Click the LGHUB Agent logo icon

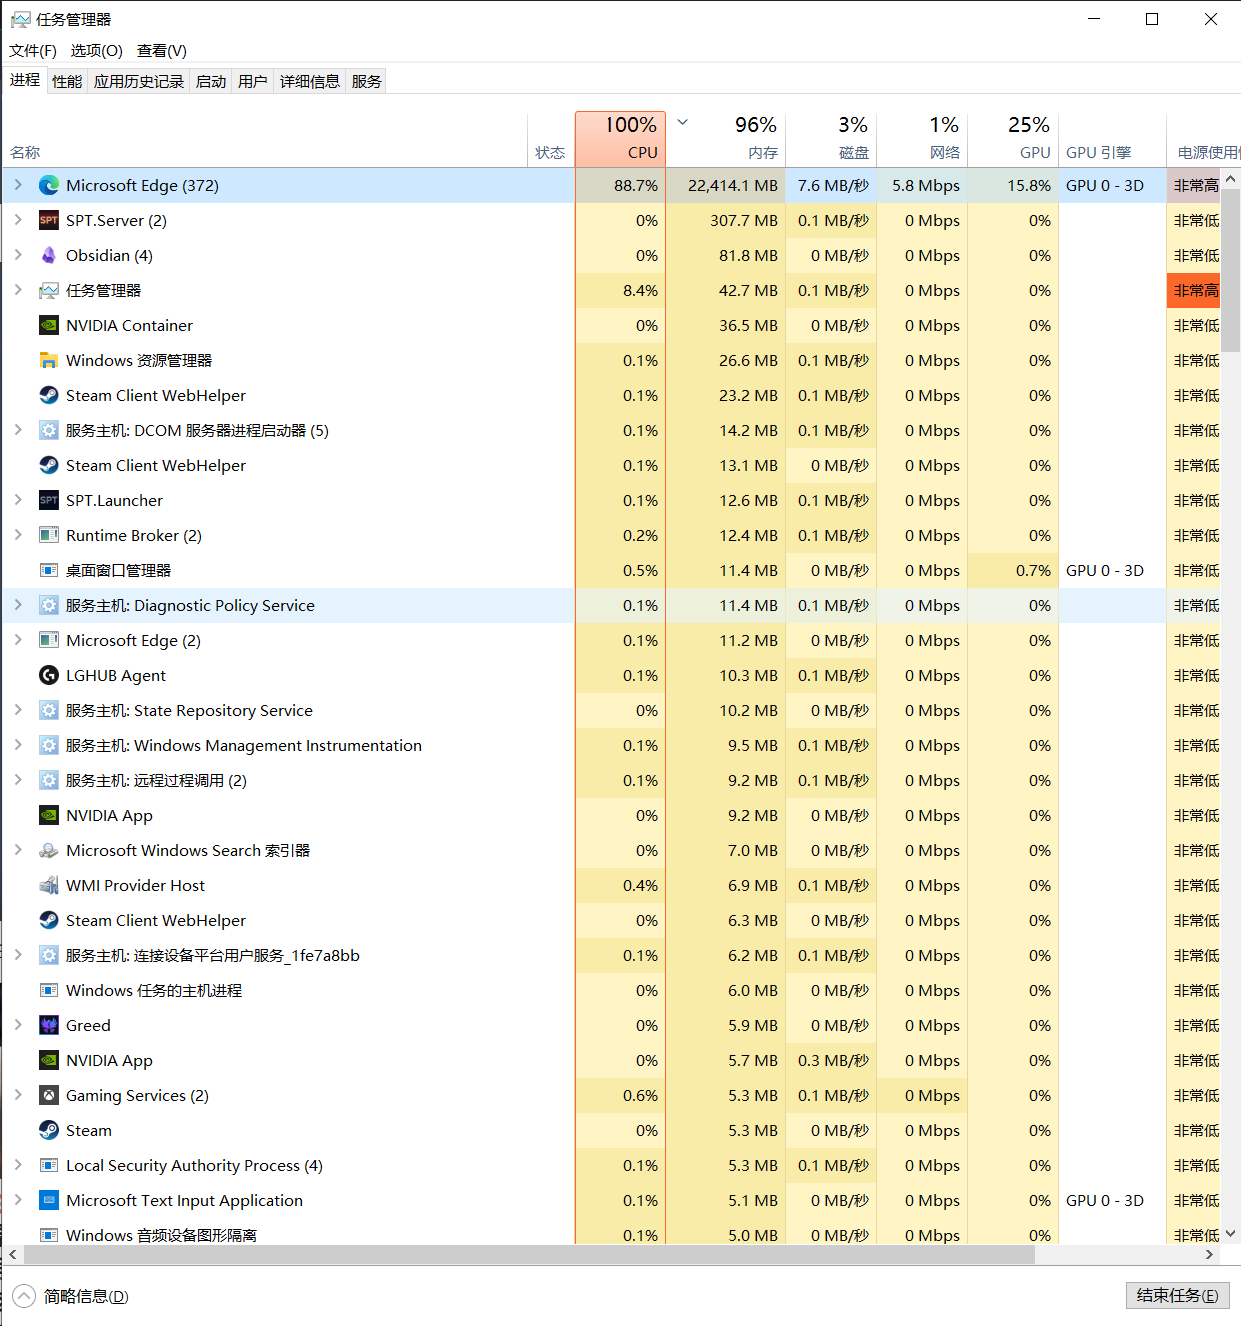coord(49,675)
